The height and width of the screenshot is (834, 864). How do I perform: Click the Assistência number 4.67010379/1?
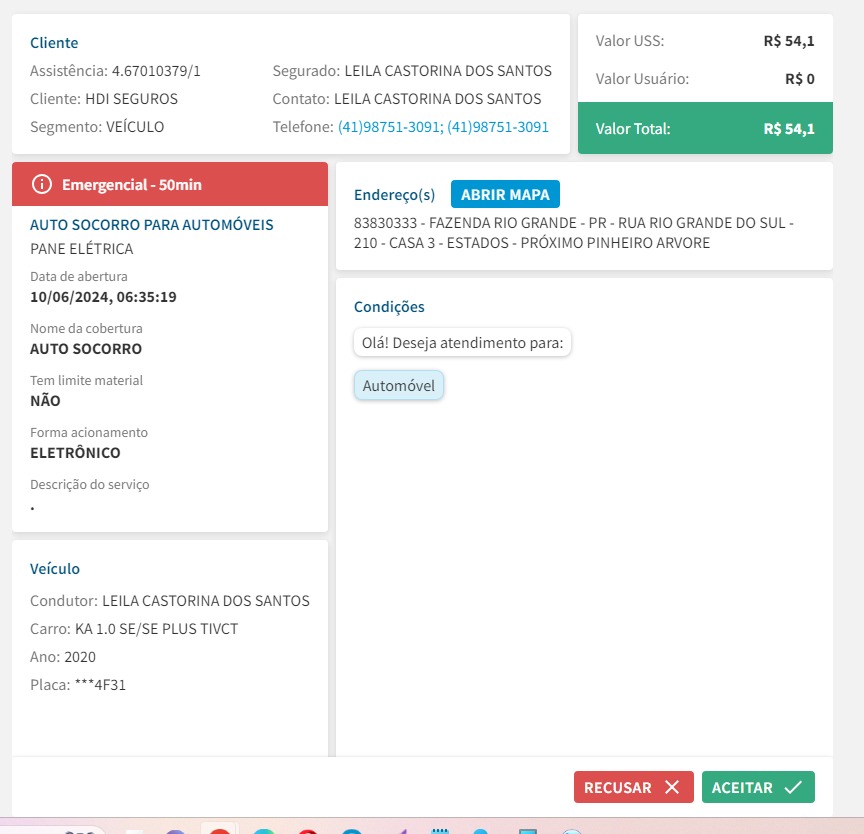click(156, 71)
